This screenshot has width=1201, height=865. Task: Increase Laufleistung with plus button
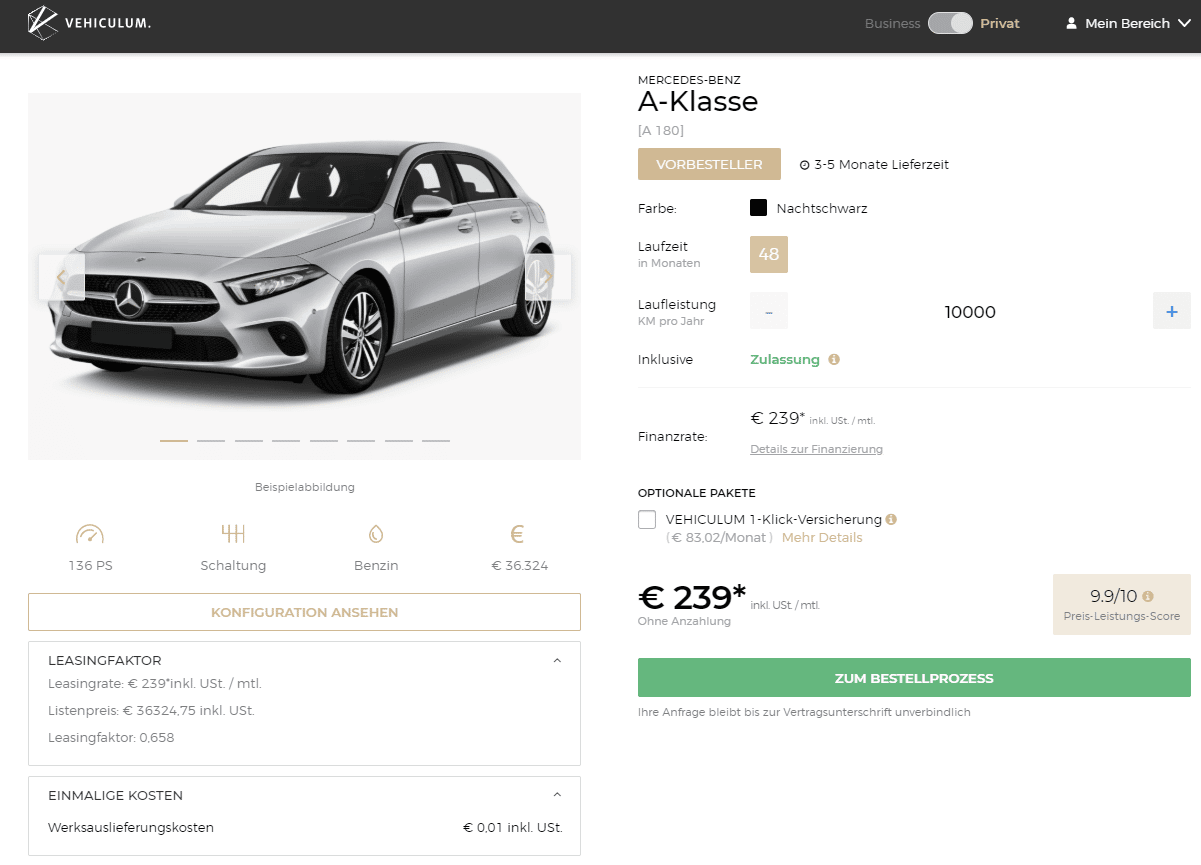tap(1172, 312)
